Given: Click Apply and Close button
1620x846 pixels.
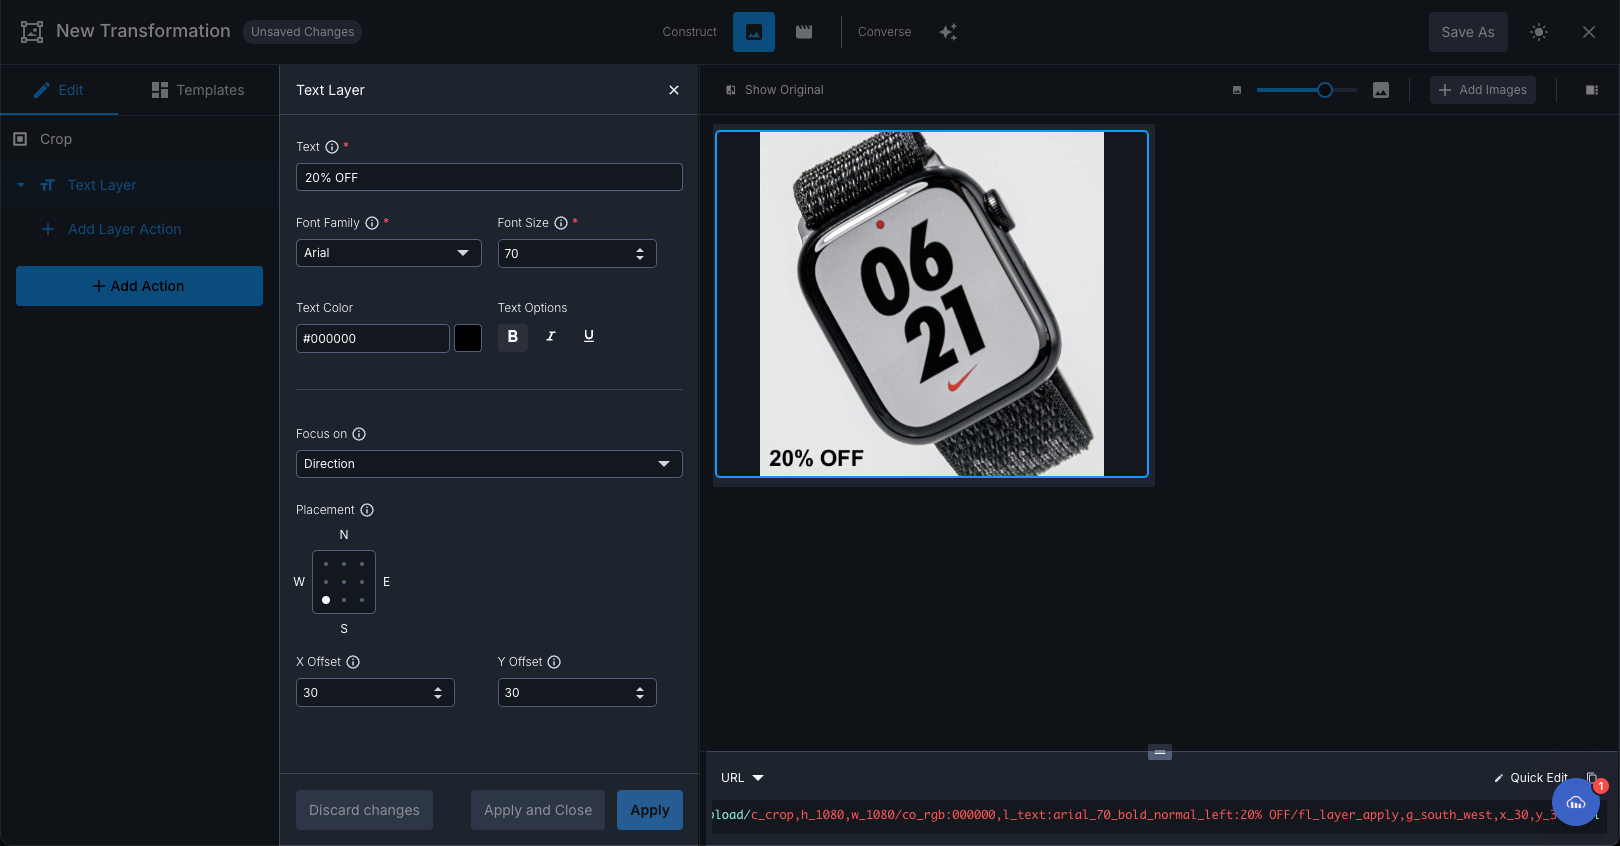Looking at the screenshot, I should pos(538,810).
